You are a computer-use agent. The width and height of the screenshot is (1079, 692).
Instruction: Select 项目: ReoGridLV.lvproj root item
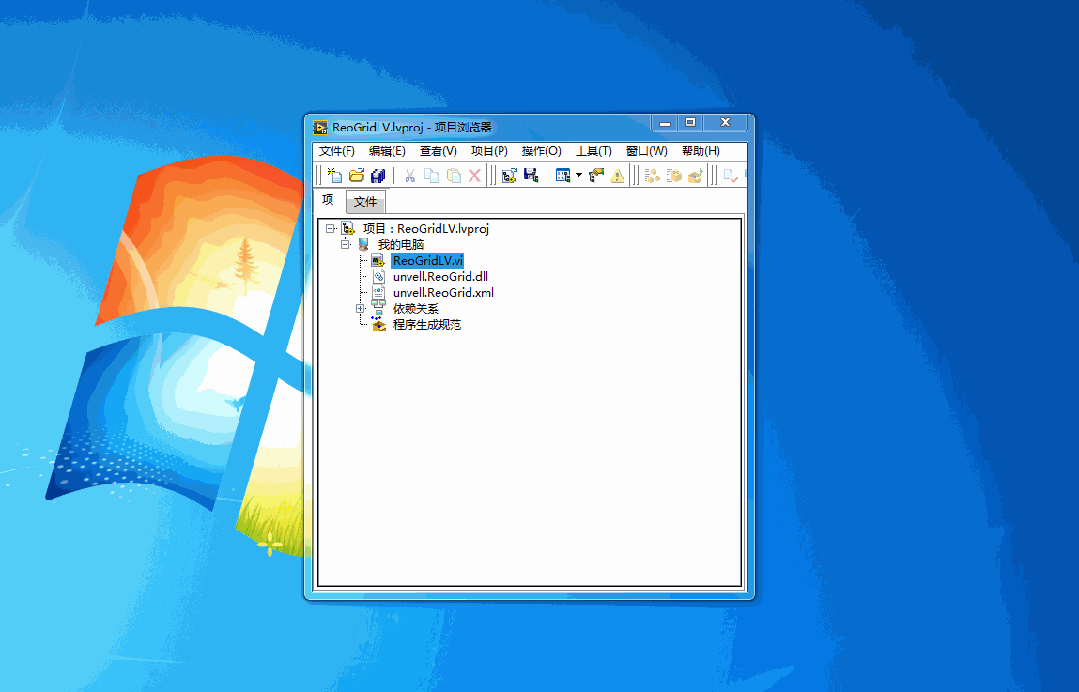click(425, 228)
